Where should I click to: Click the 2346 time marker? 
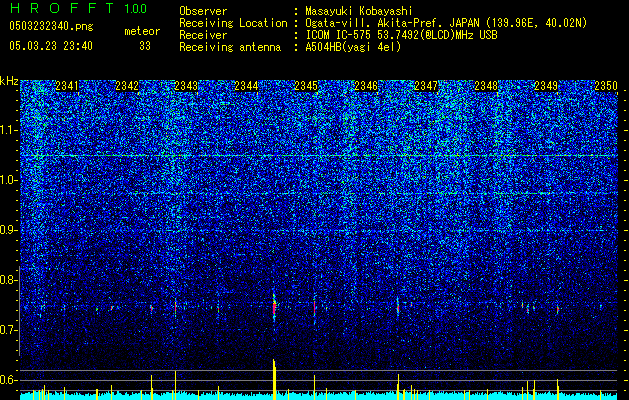[x=366, y=86]
